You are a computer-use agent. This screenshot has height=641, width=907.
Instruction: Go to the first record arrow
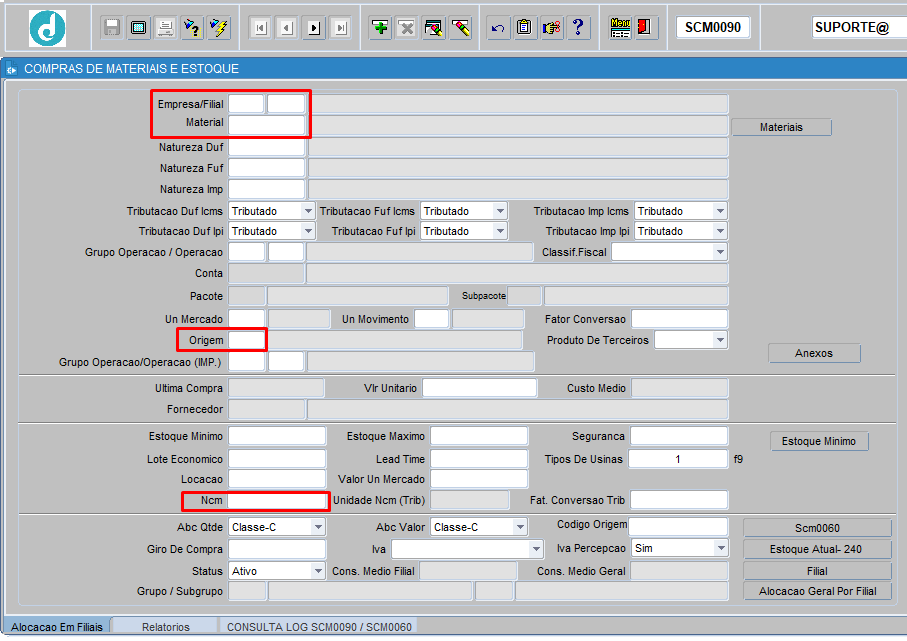coord(260,28)
